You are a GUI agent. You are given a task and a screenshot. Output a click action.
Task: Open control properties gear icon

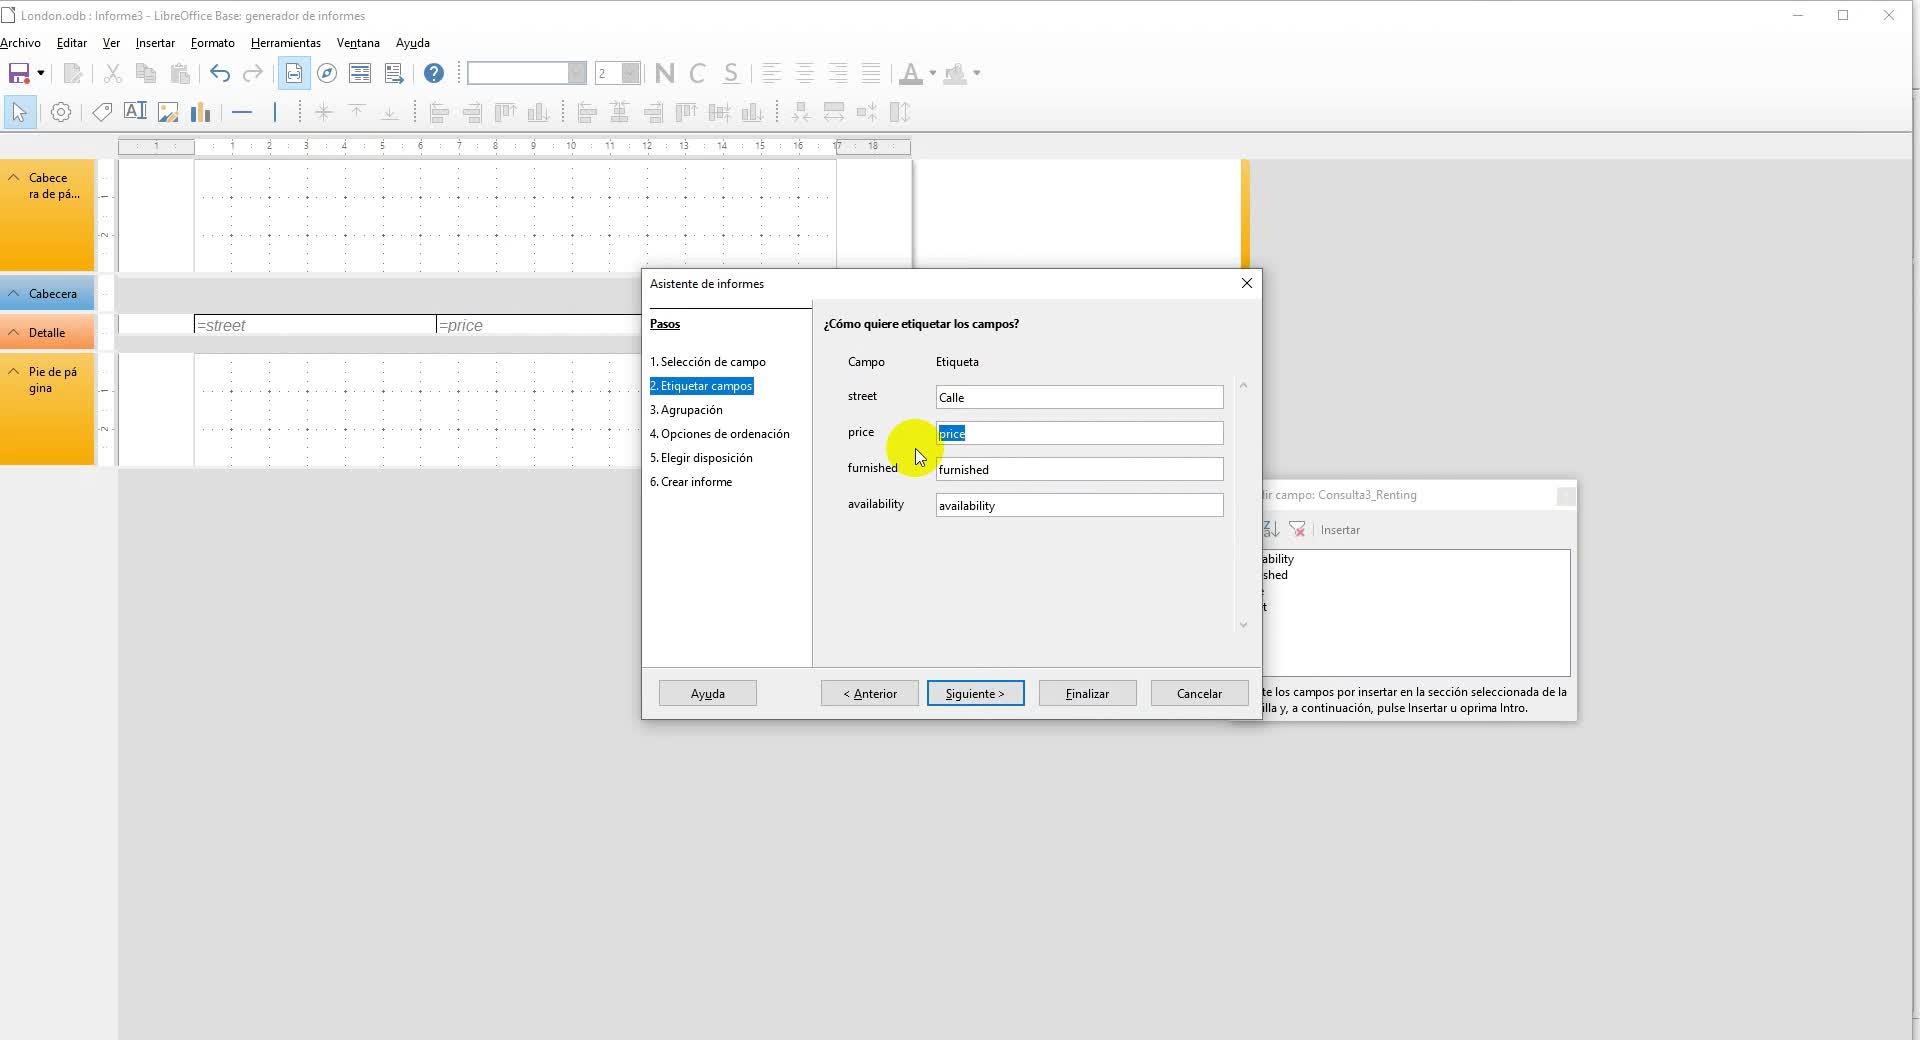tap(61, 112)
